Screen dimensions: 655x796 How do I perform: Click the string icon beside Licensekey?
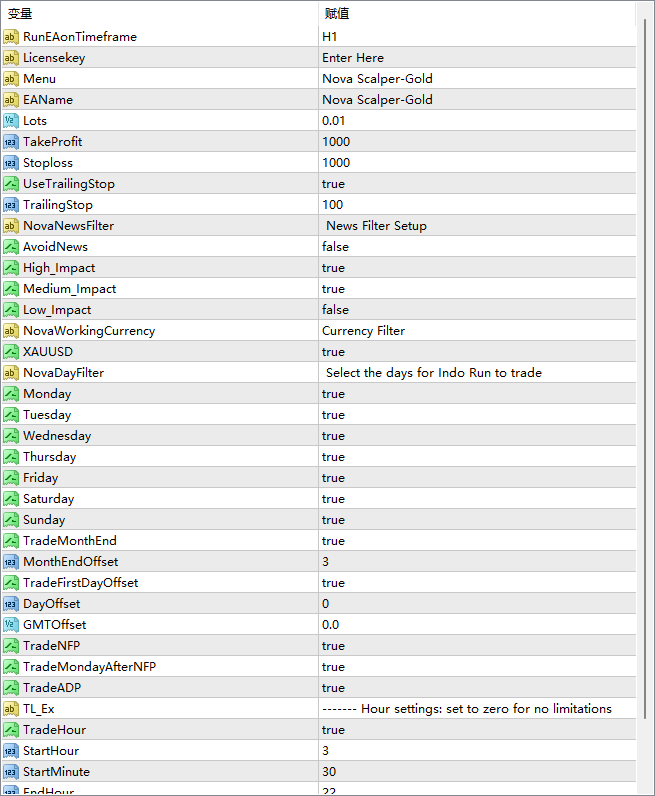11,58
